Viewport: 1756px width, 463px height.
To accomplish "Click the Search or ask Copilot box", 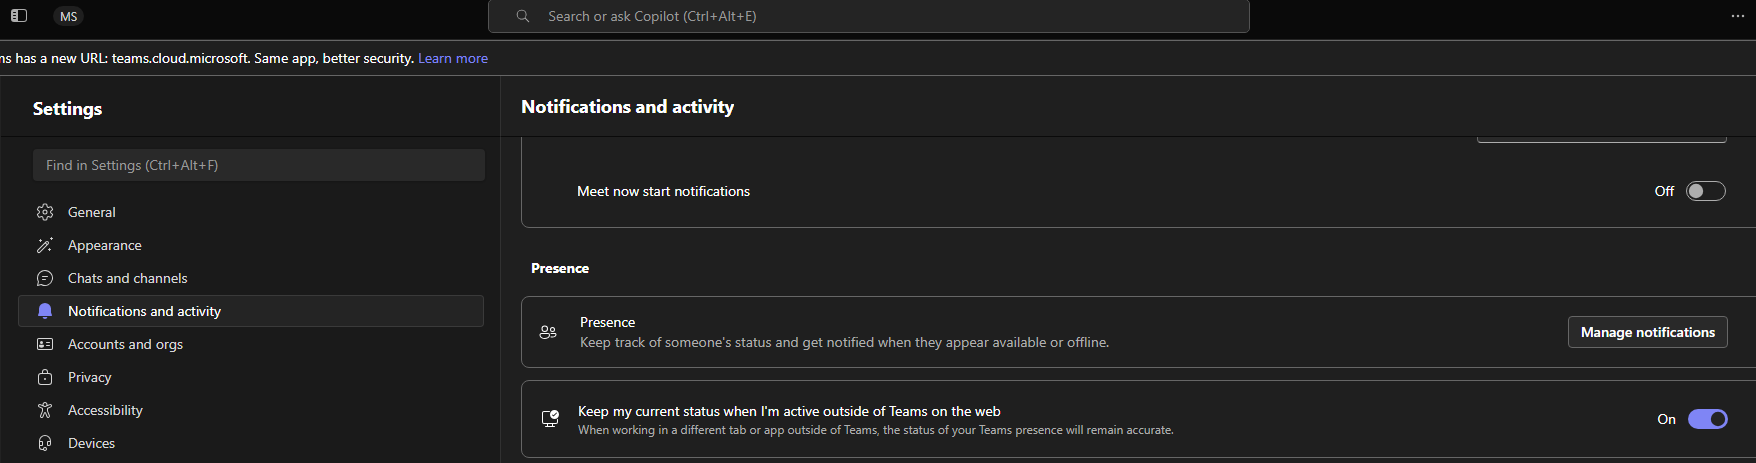I will point(869,16).
